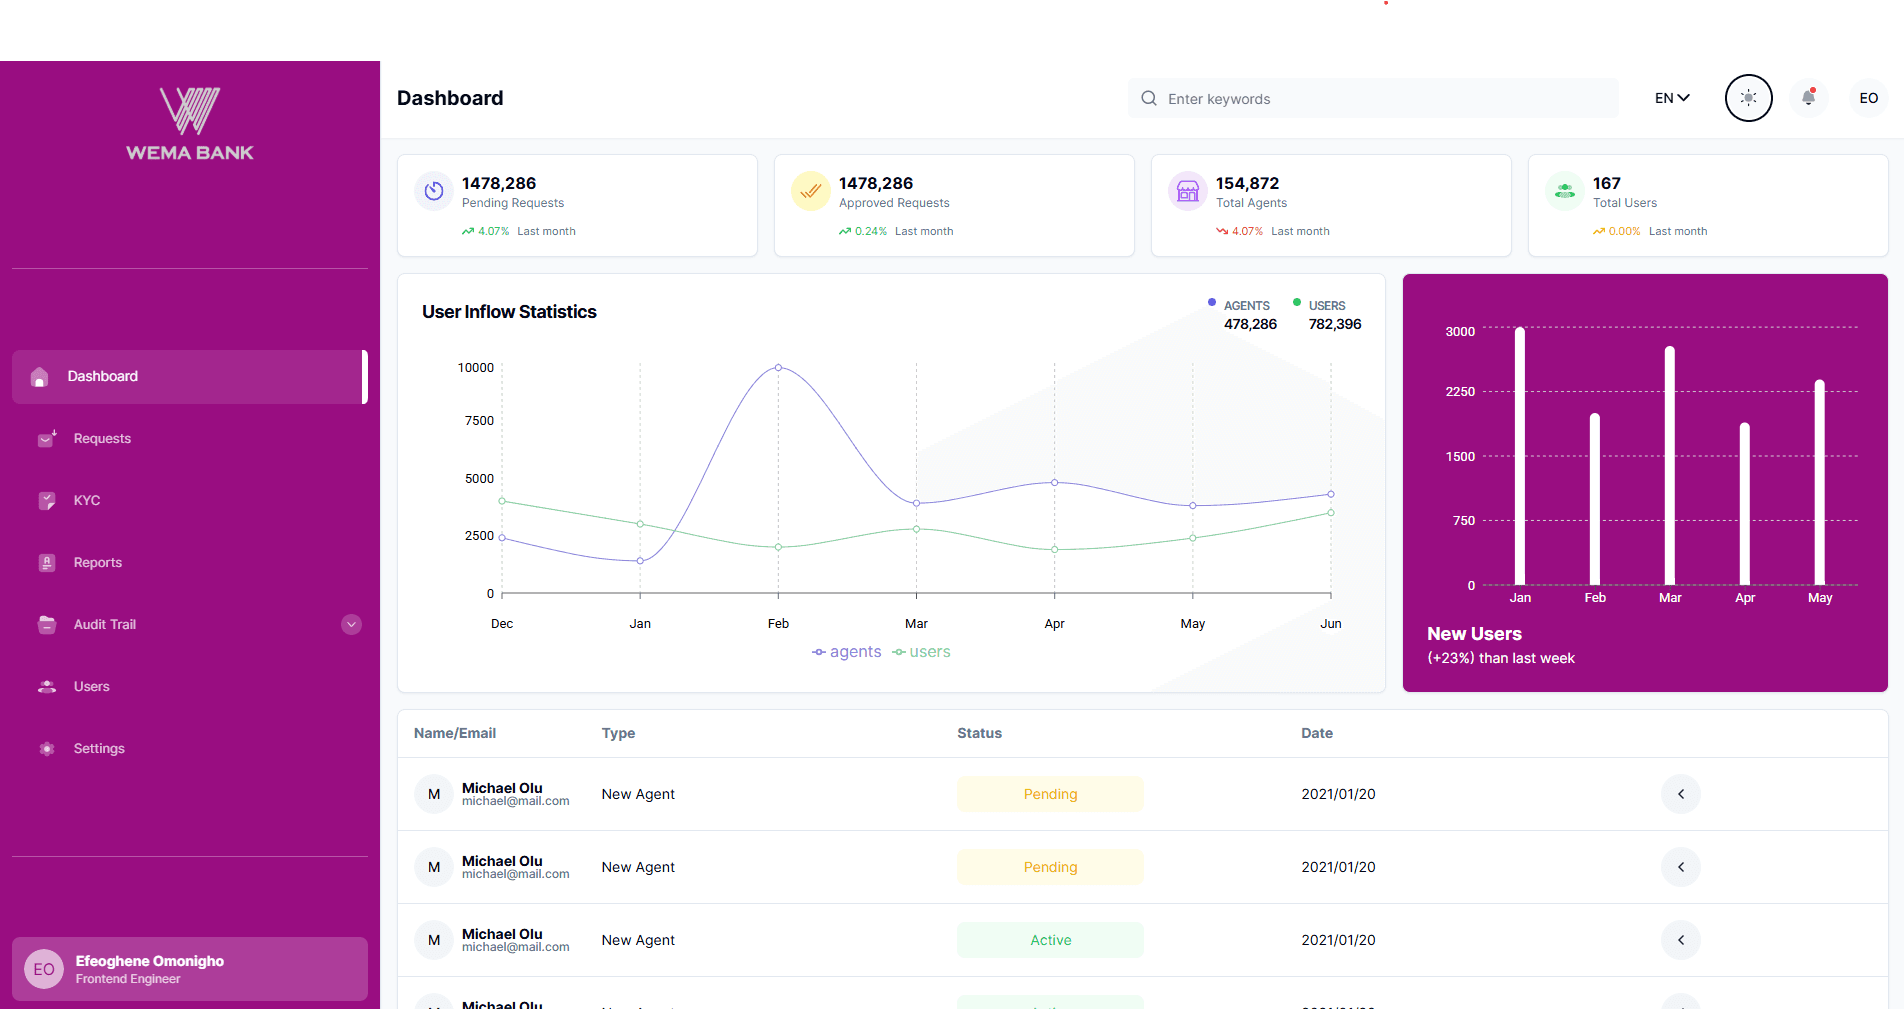
Task: Click the EO profile avatar
Action: [x=1868, y=97]
